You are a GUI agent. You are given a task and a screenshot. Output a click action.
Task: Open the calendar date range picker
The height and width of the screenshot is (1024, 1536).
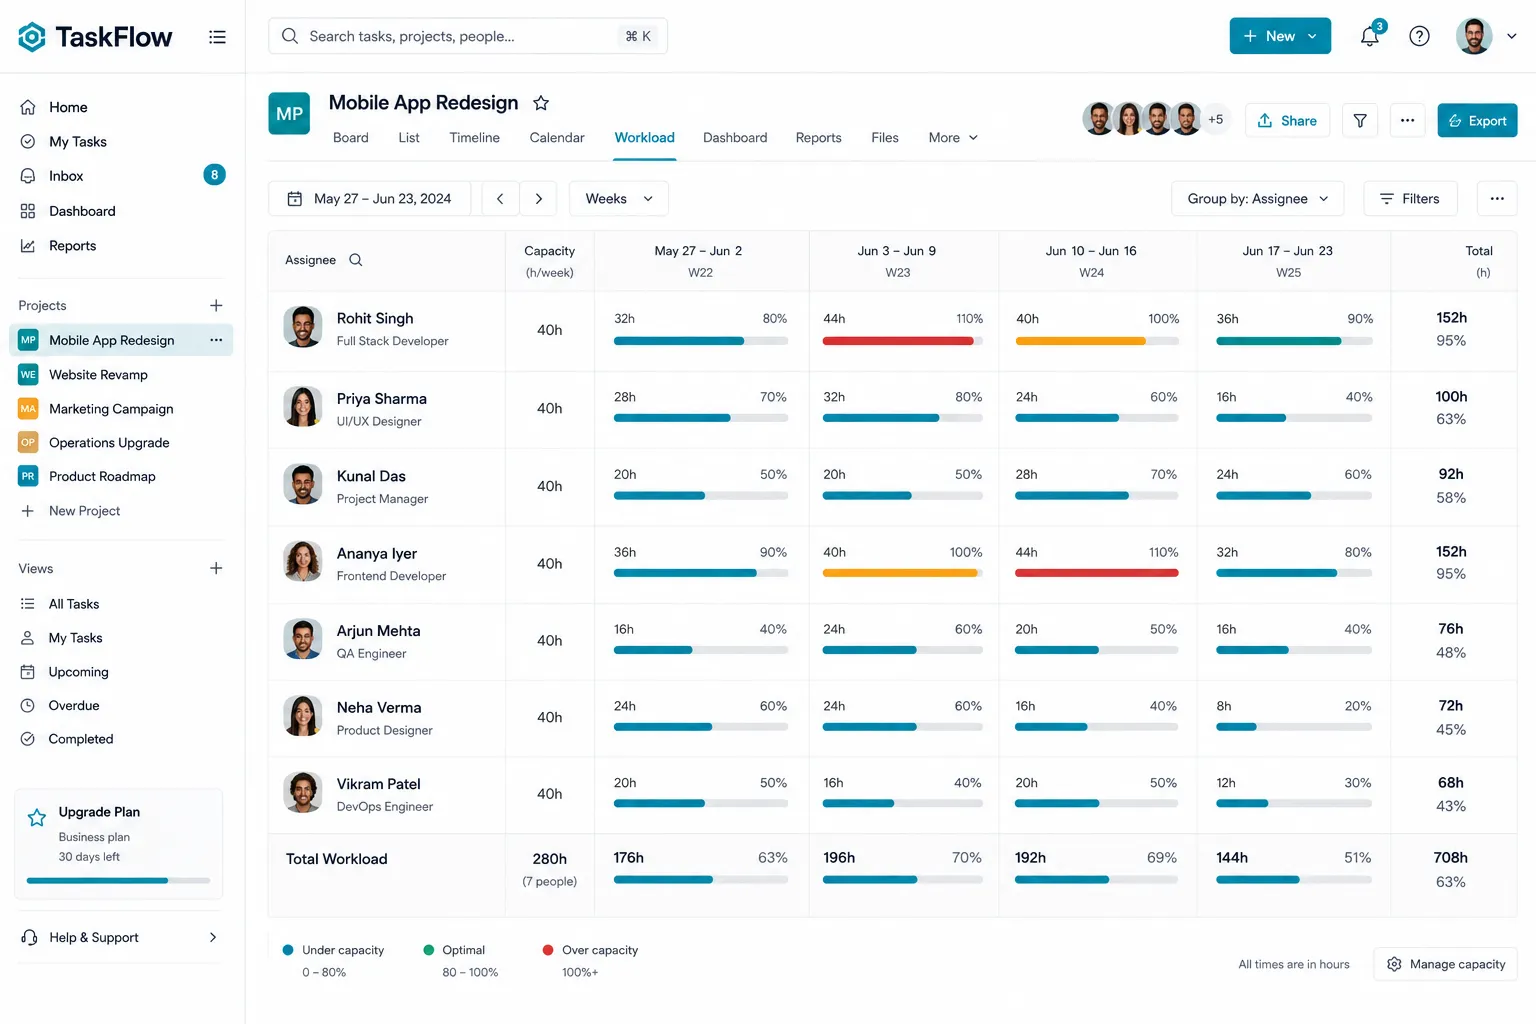point(369,198)
